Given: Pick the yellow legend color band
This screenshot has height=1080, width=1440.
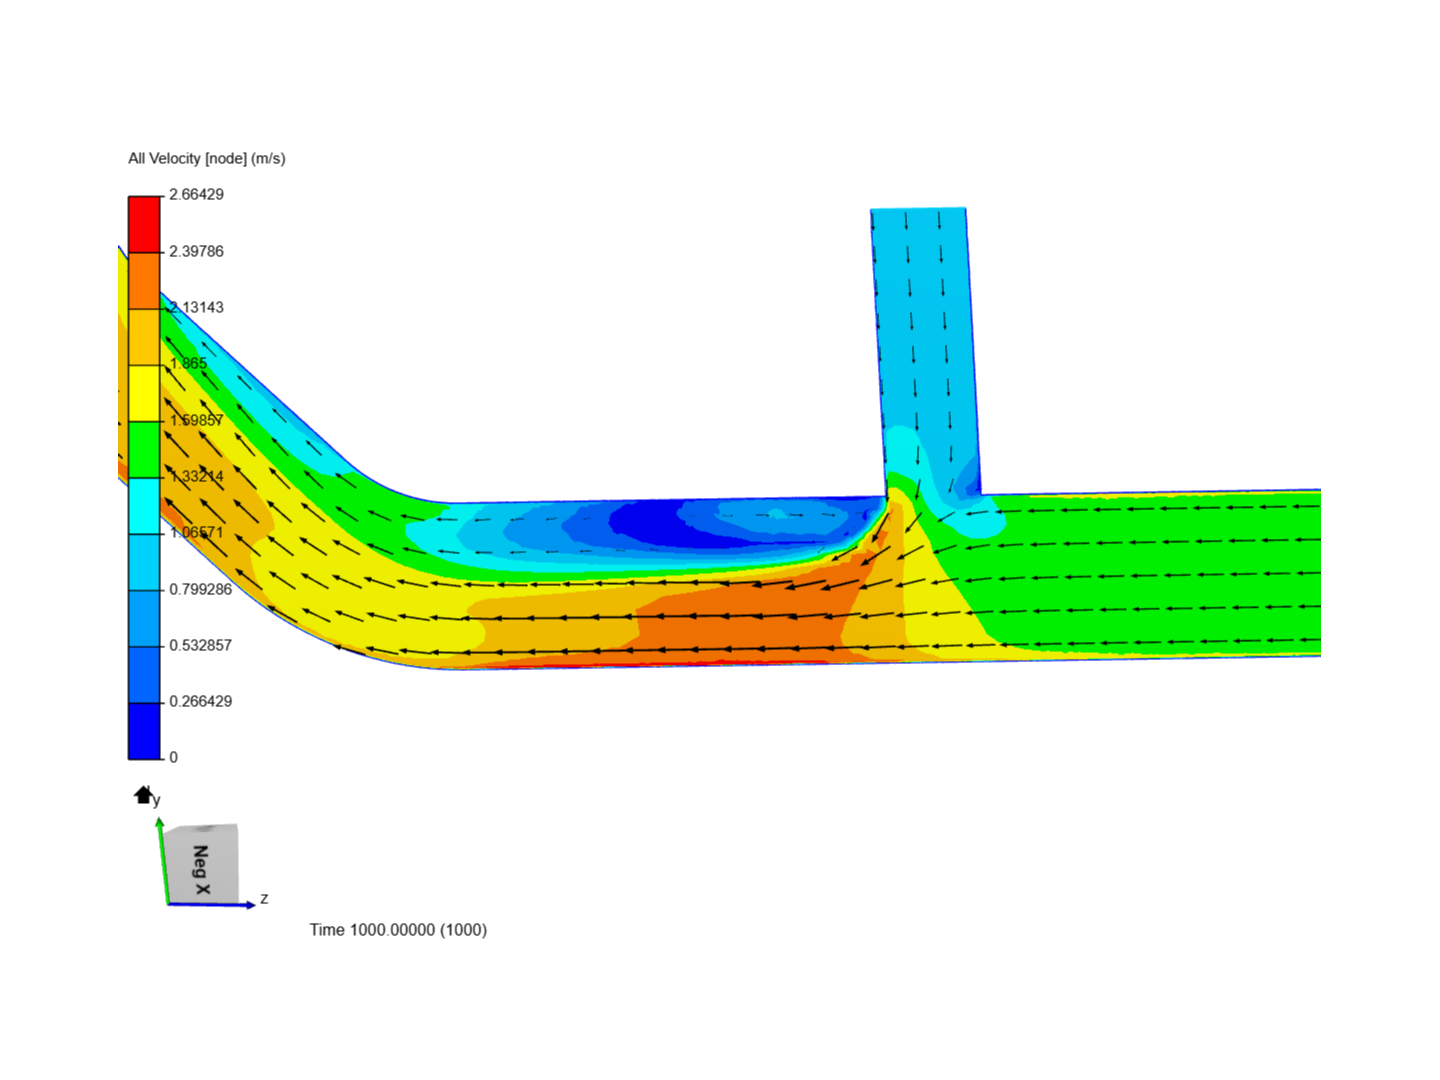Looking at the screenshot, I should [x=144, y=394].
